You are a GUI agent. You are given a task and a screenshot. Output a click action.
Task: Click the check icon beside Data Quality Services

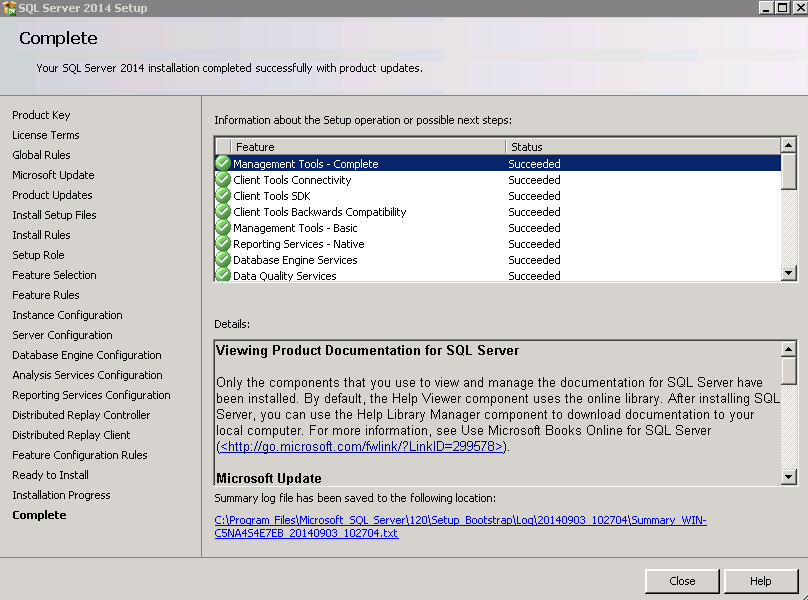(x=223, y=275)
